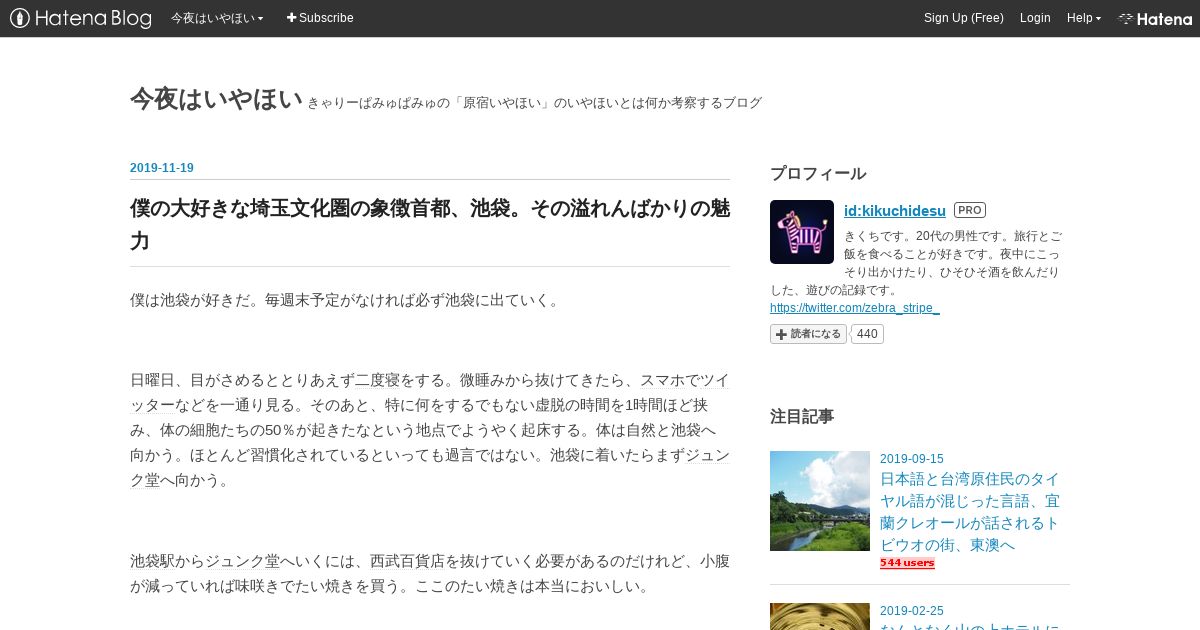Click the Hatena logo at top right

coord(1155,18)
